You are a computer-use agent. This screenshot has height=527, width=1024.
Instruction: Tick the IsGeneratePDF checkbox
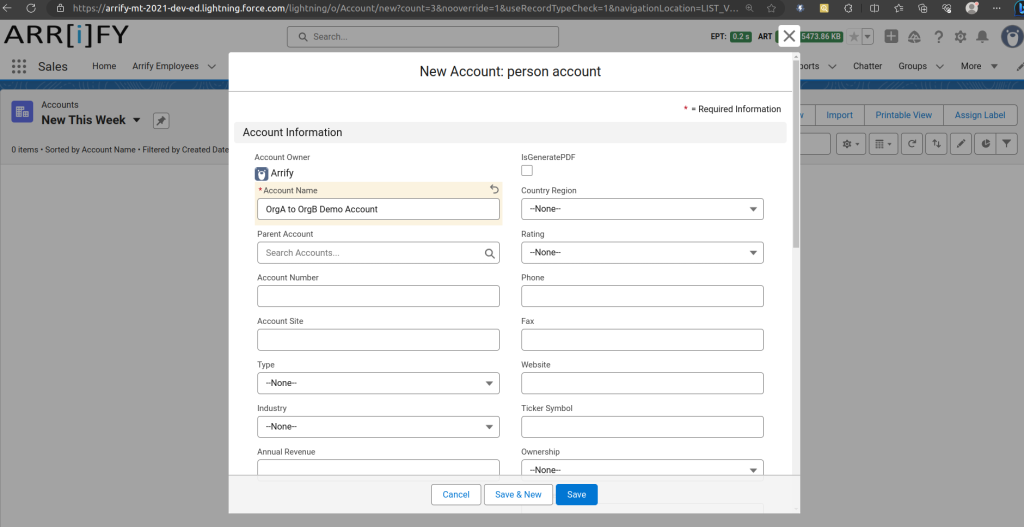[x=527, y=170]
